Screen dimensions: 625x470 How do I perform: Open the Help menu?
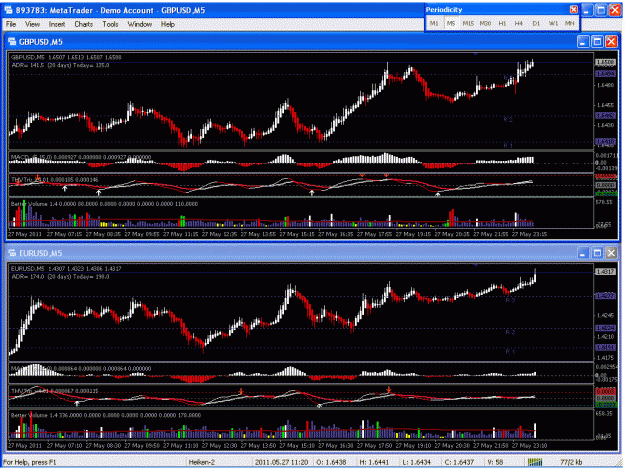pos(168,24)
